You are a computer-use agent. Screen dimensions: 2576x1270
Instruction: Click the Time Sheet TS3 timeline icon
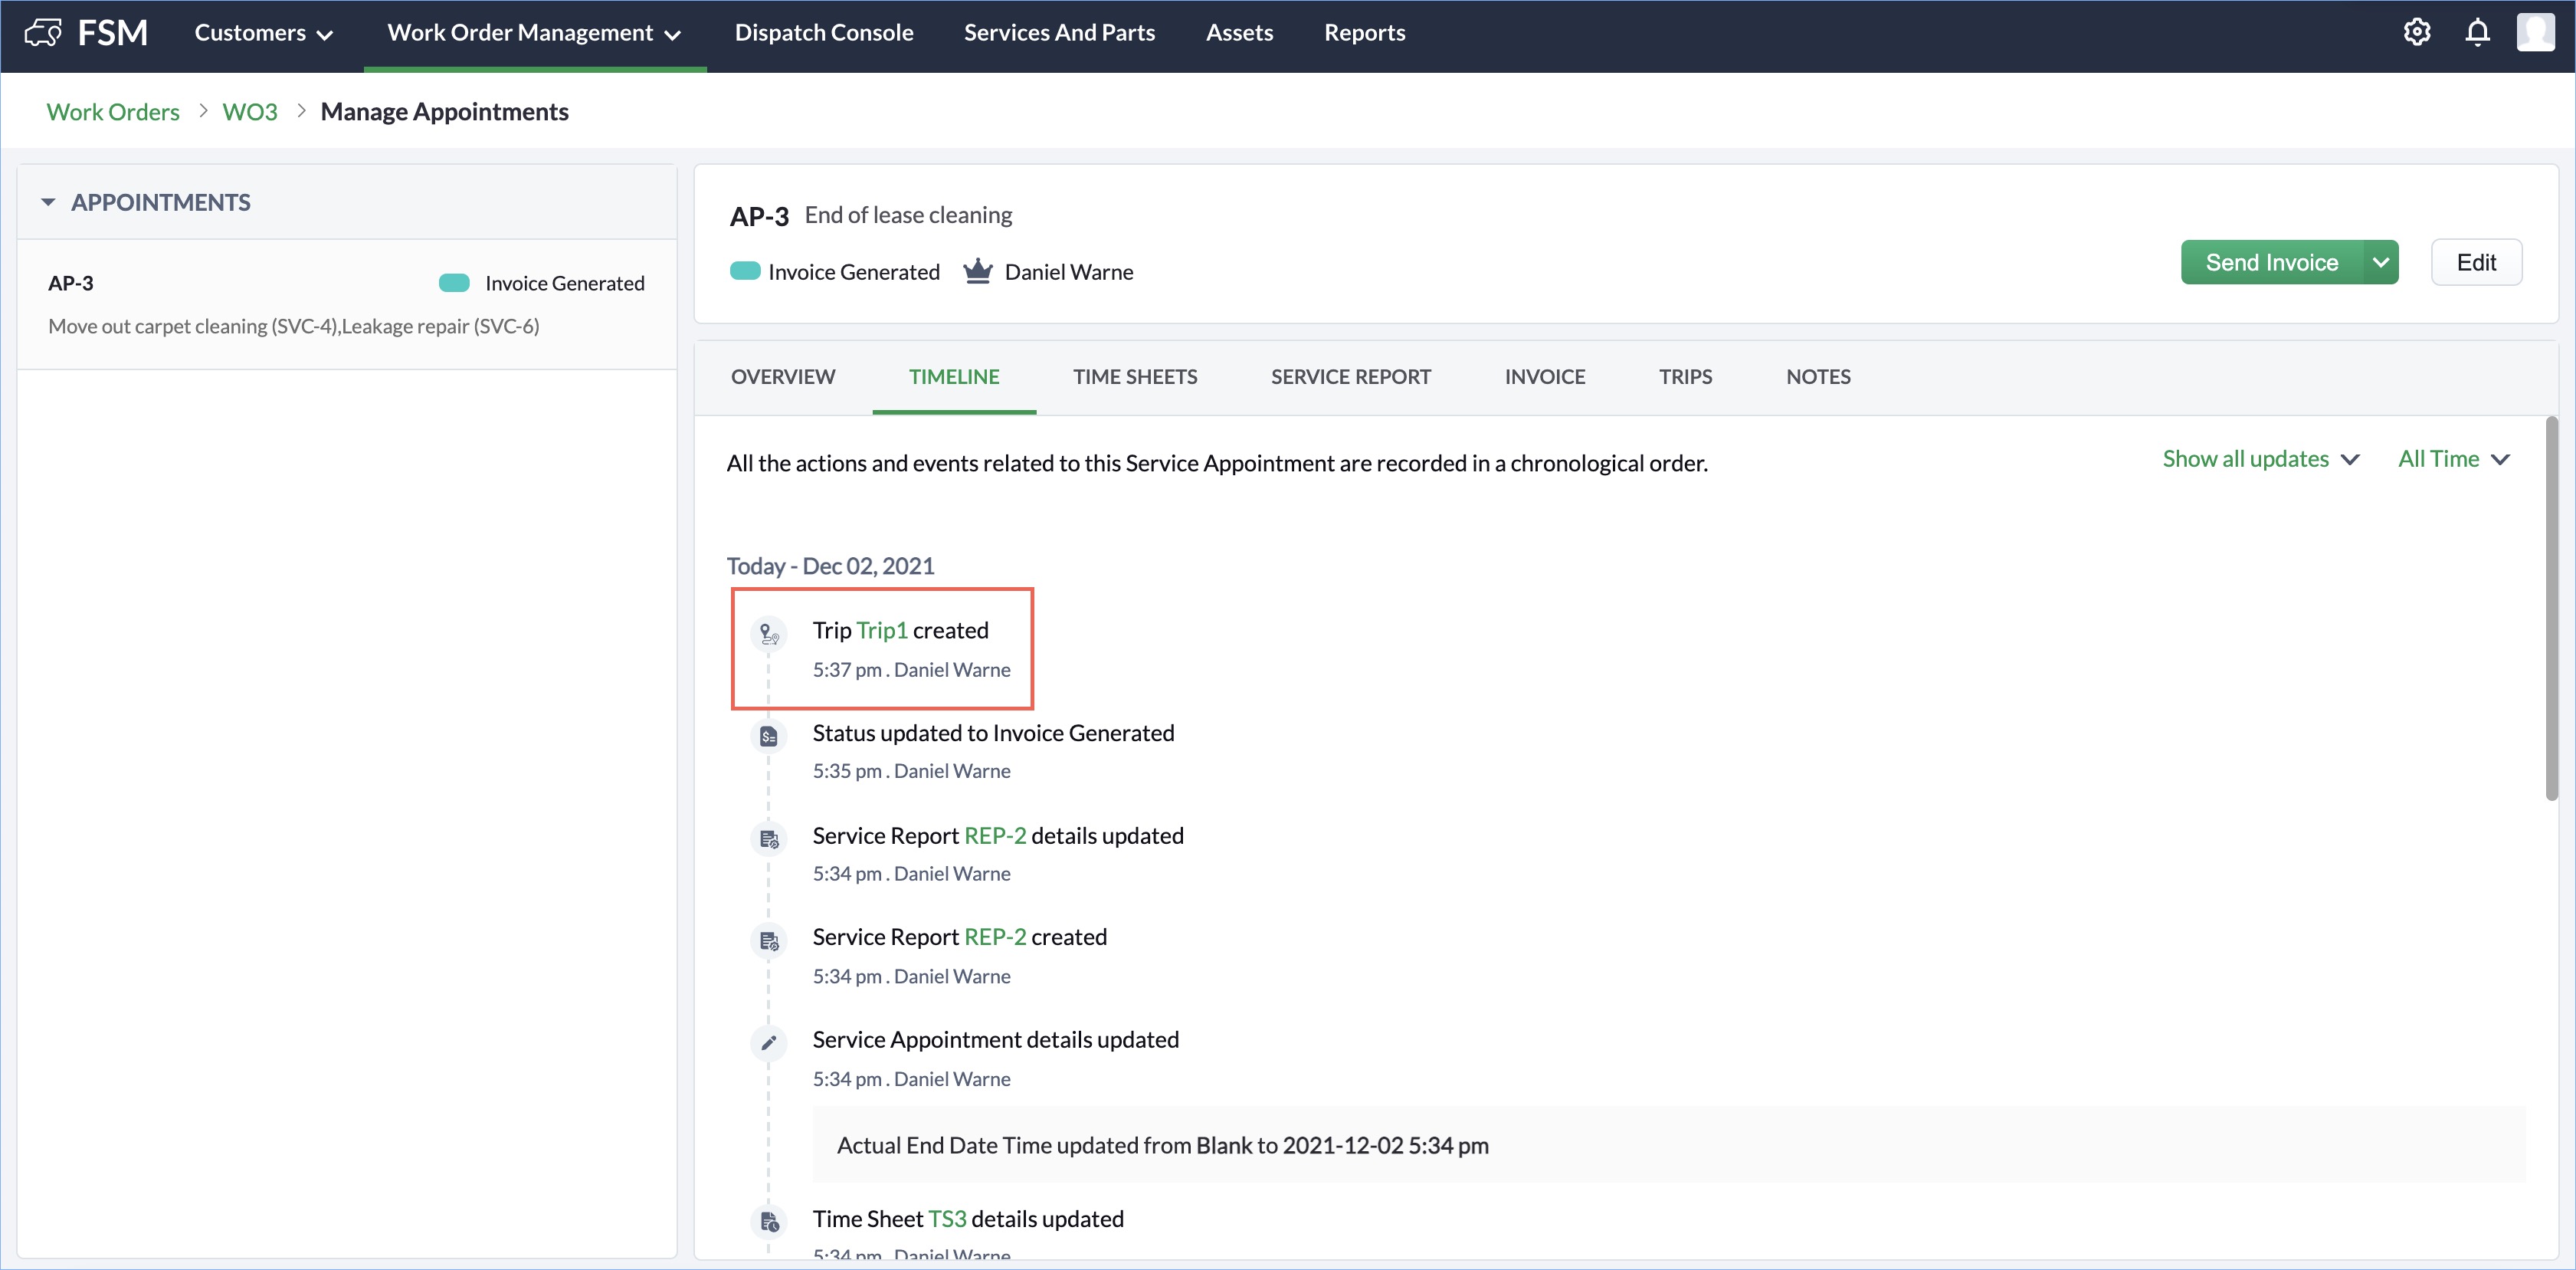[x=768, y=1222]
